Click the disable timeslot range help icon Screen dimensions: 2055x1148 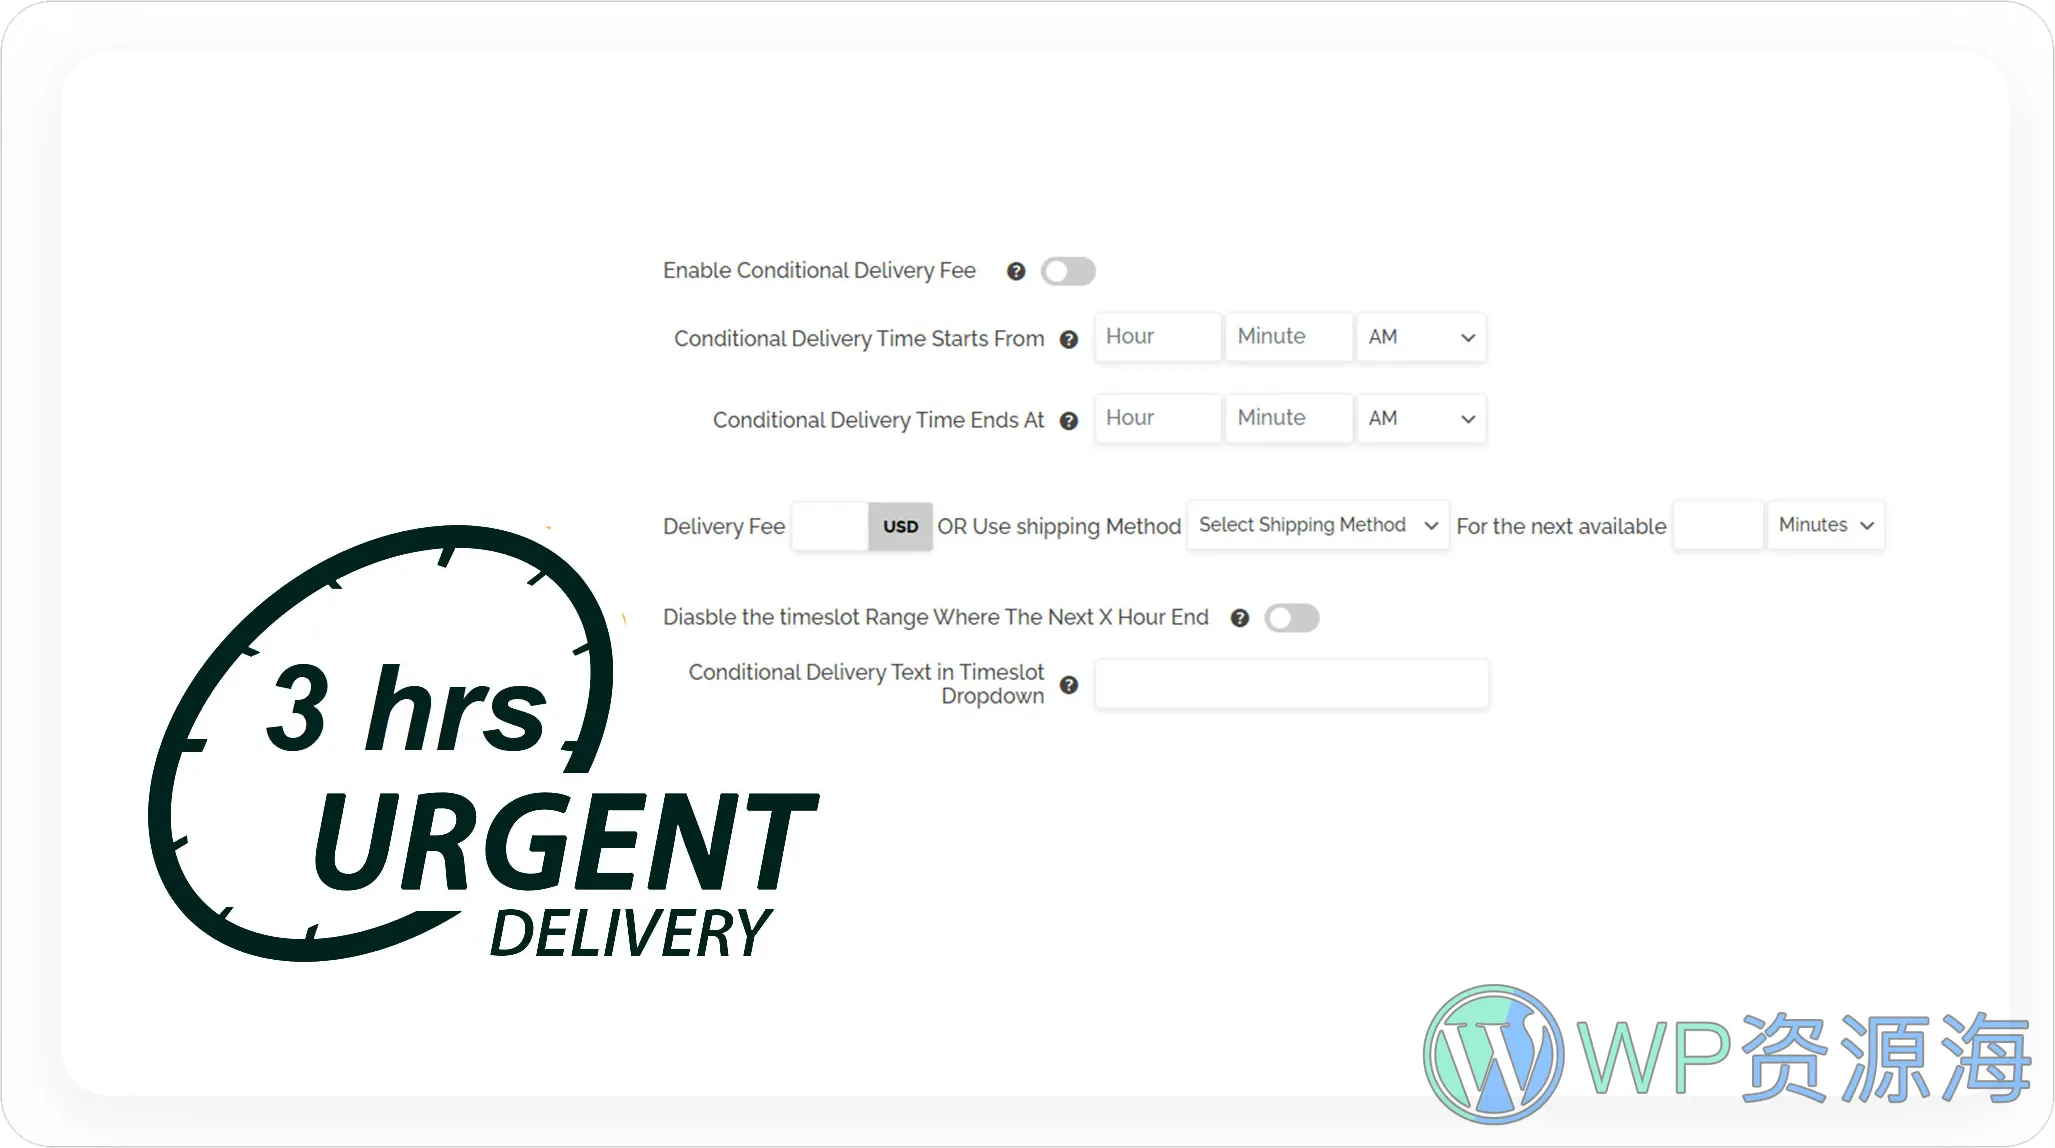[1239, 617]
